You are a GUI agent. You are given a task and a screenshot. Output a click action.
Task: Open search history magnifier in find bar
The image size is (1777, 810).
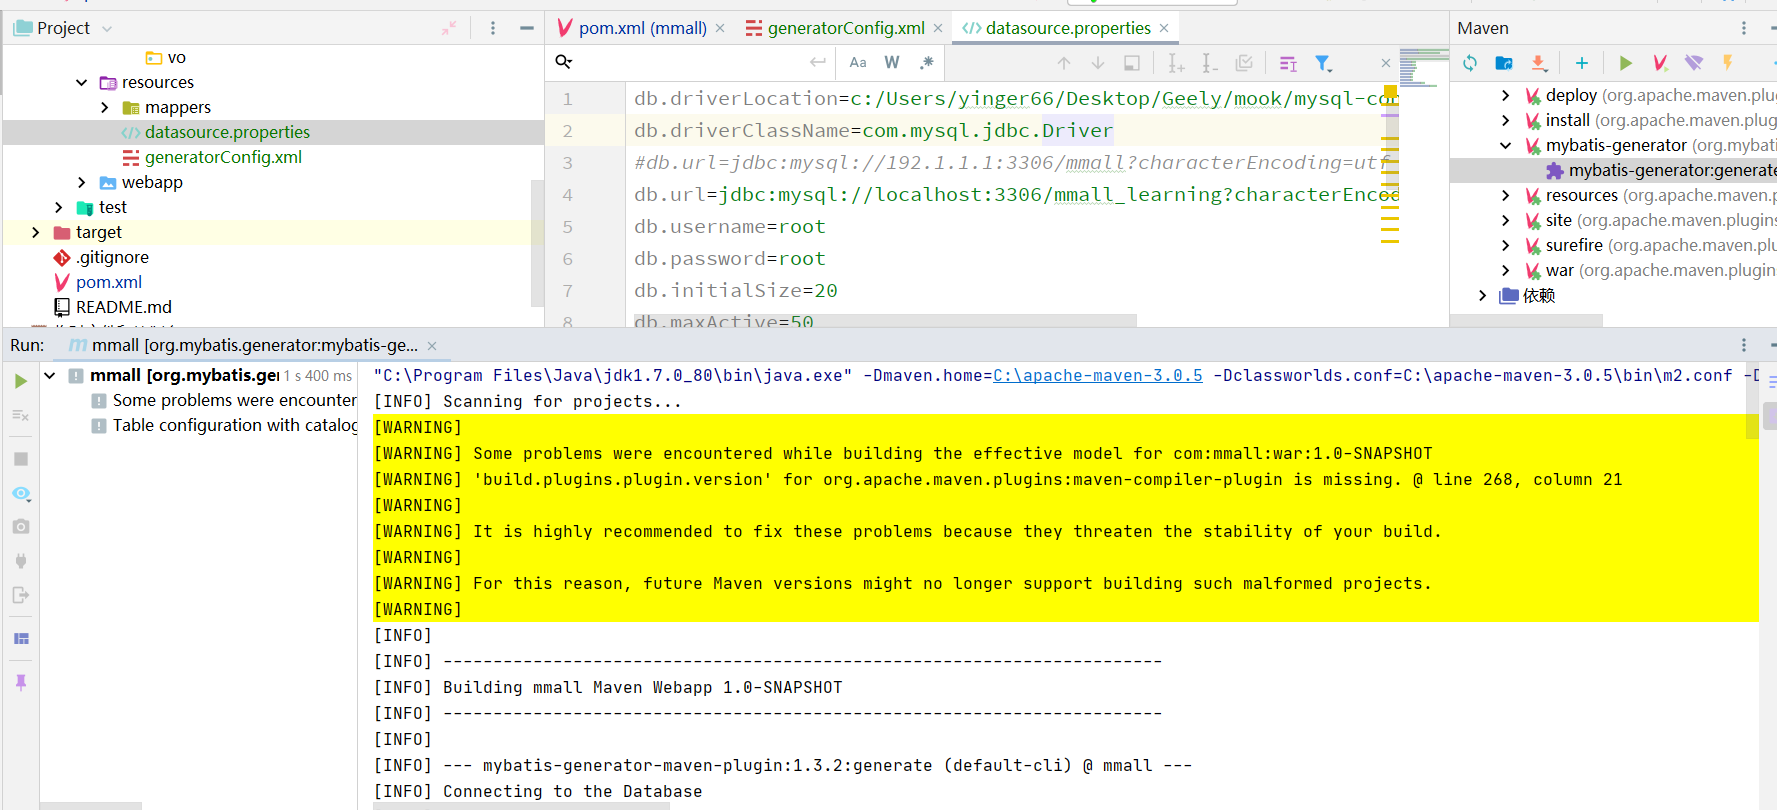coord(564,62)
